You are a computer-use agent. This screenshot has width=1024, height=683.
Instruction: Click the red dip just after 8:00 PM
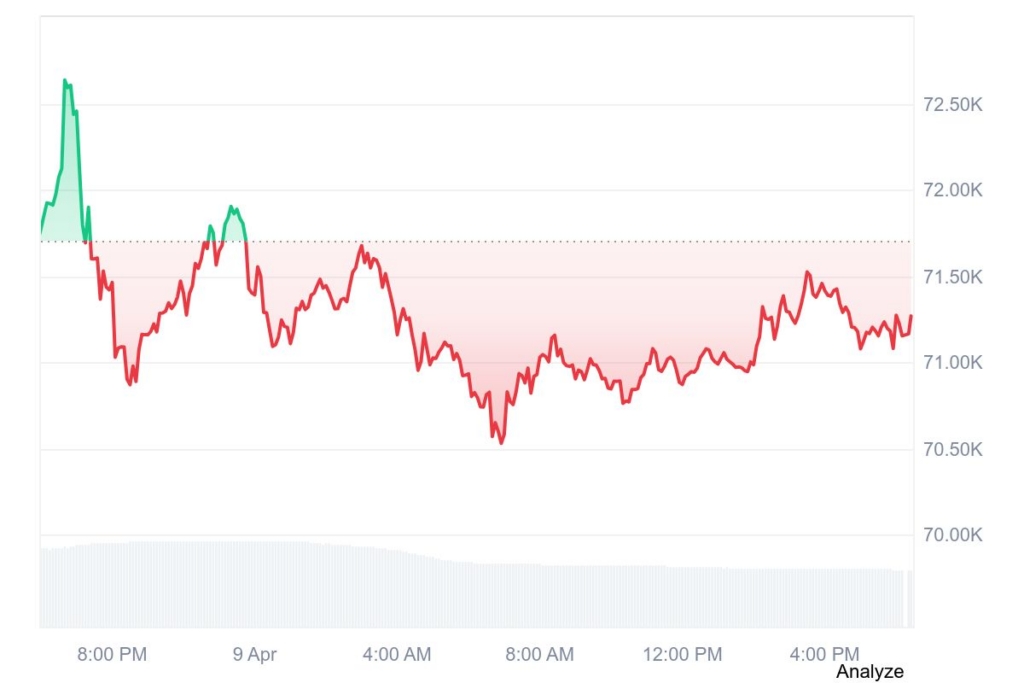(130, 383)
